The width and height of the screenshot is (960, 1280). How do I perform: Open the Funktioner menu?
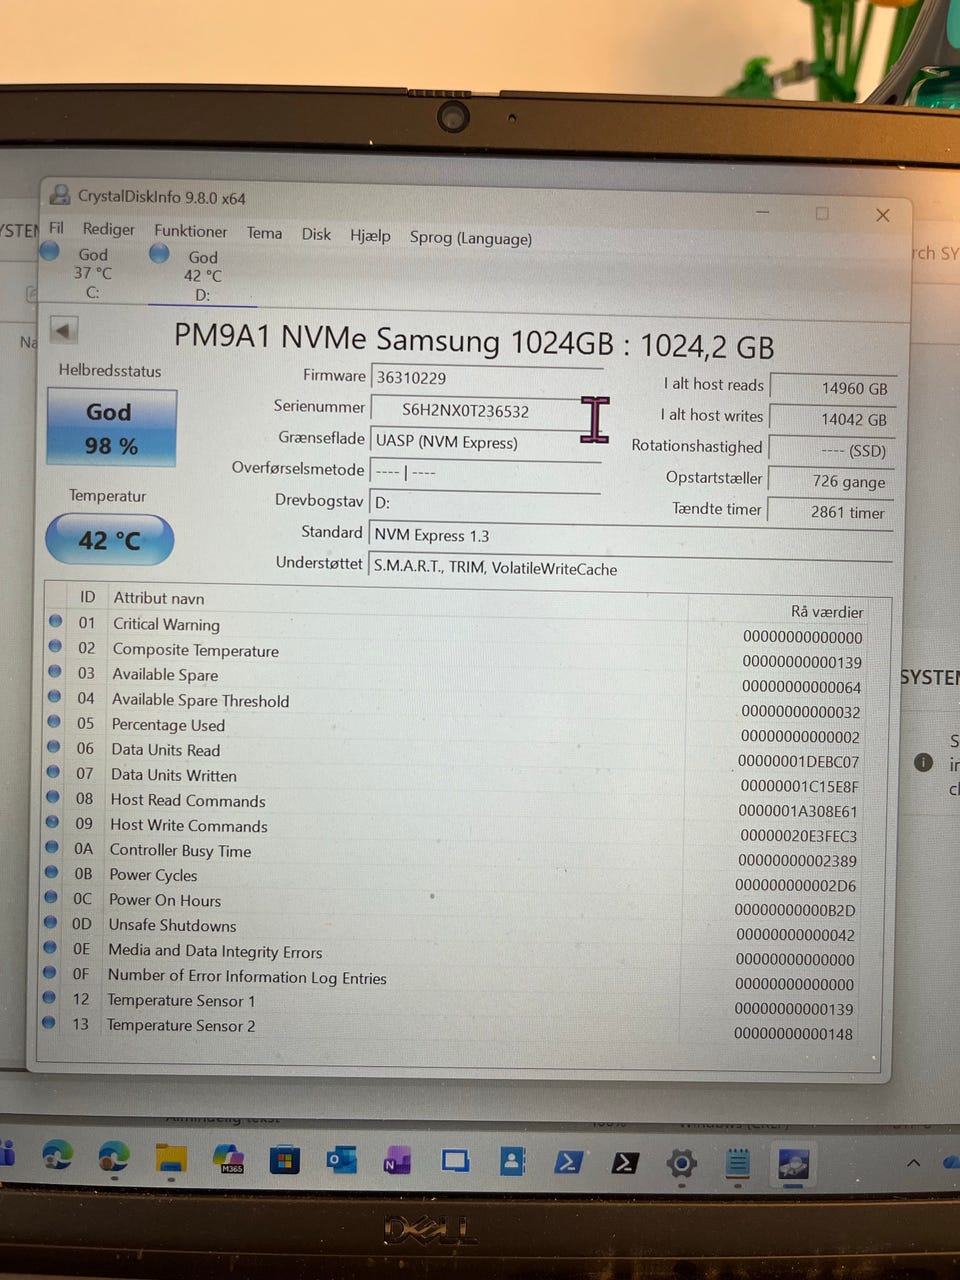pos(190,231)
